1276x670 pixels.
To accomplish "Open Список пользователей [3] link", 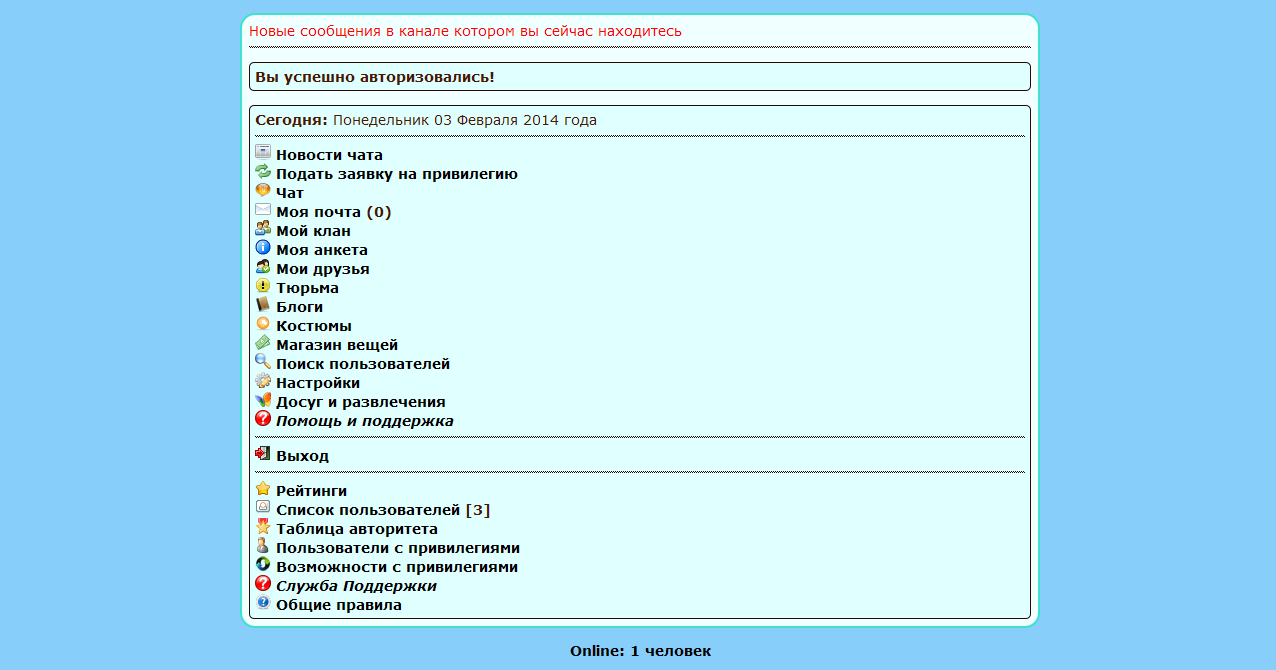I will point(383,510).
